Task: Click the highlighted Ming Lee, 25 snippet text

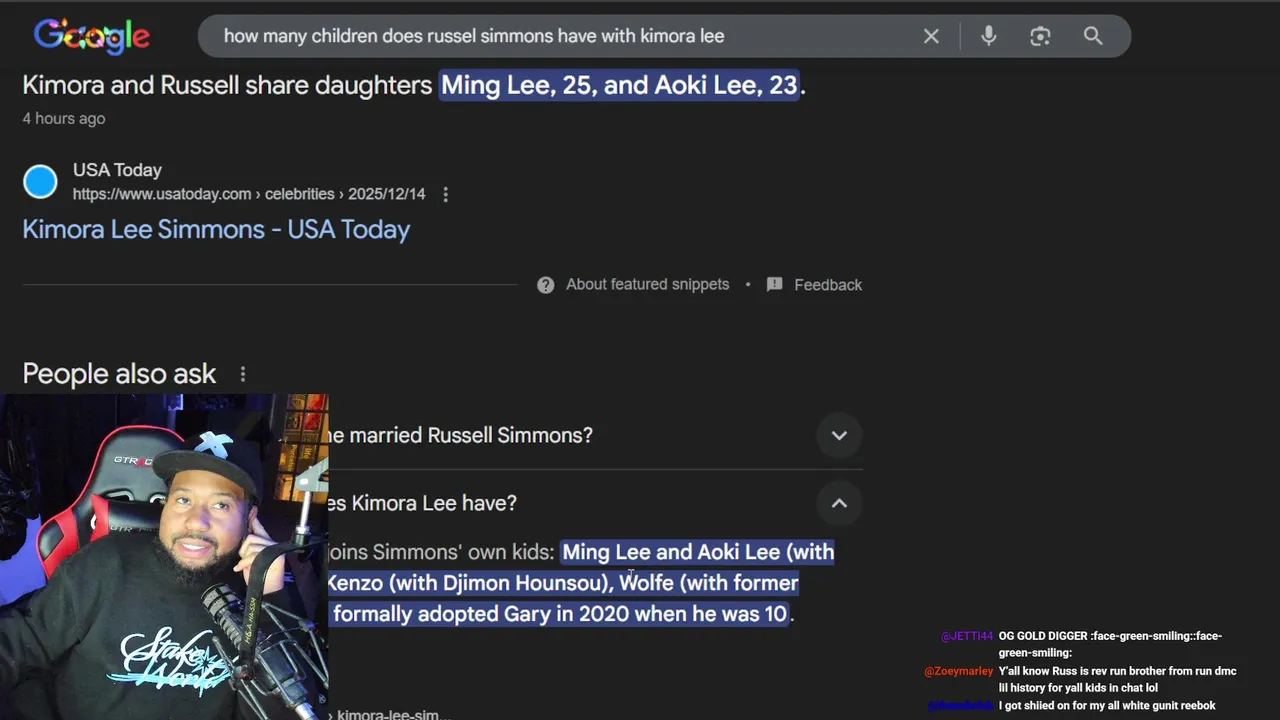Action: [620, 85]
